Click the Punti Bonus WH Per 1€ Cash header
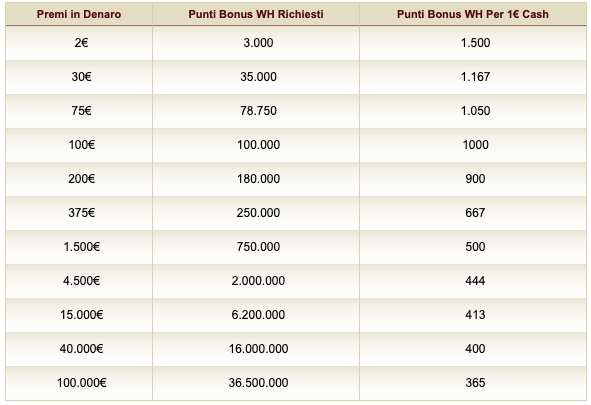591x405 pixels. coord(473,14)
